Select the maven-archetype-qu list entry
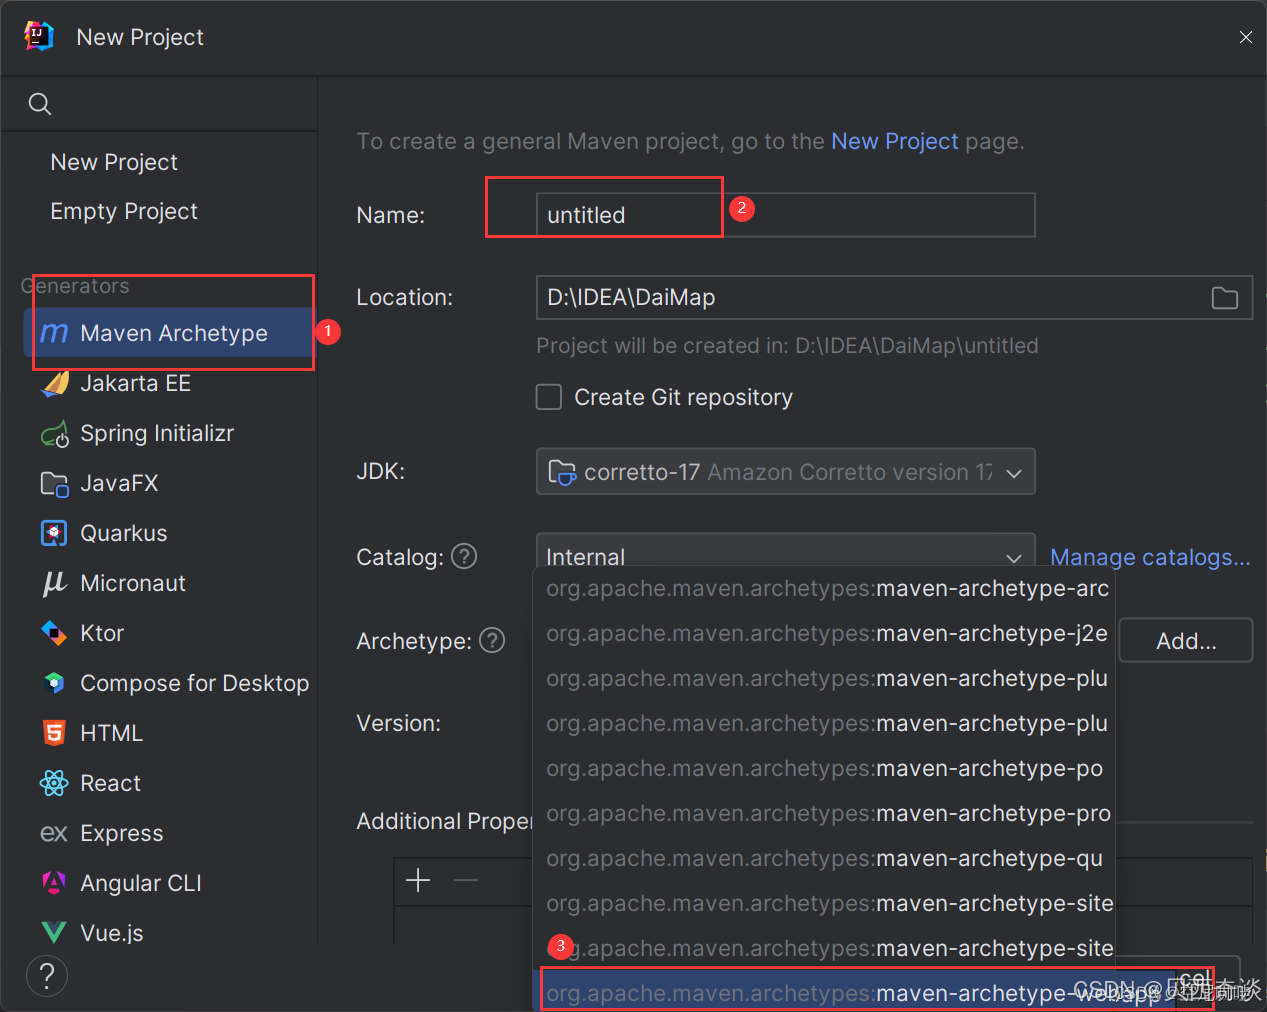Screen dimensions: 1267x1012 tap(824, 858)
